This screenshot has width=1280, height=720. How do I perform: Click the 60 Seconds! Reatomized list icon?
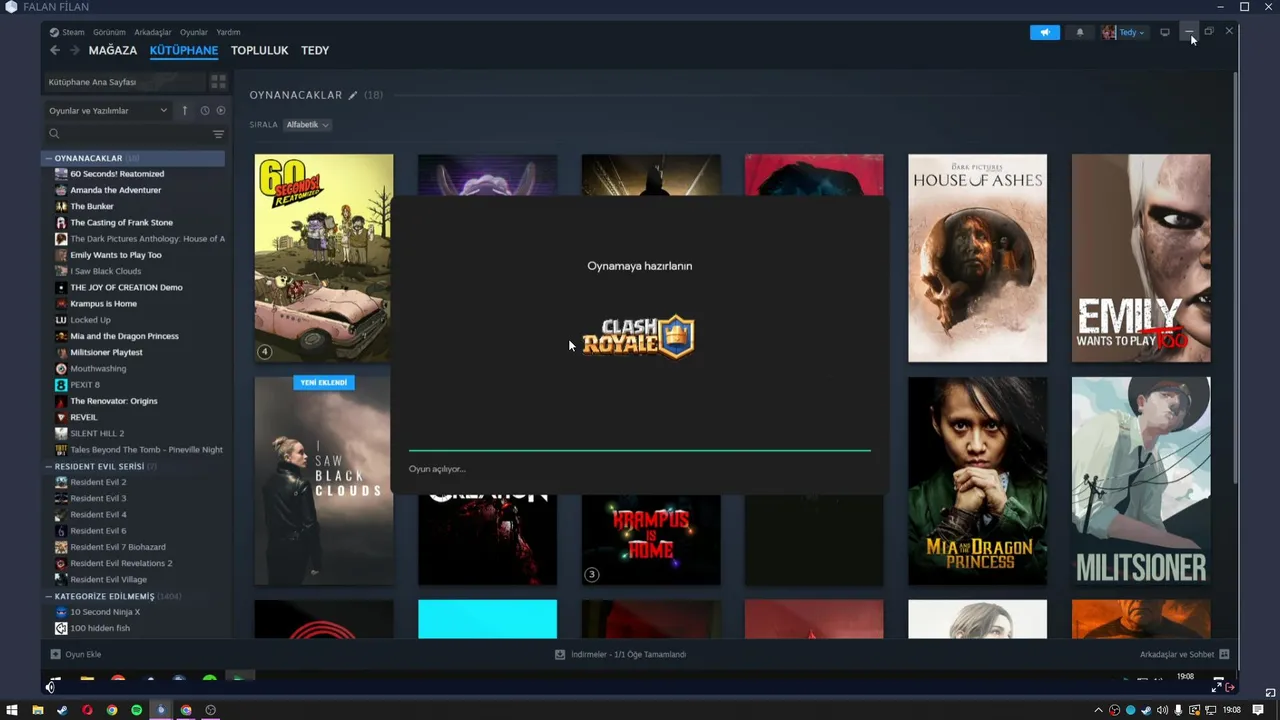click(x=61, y=174)
